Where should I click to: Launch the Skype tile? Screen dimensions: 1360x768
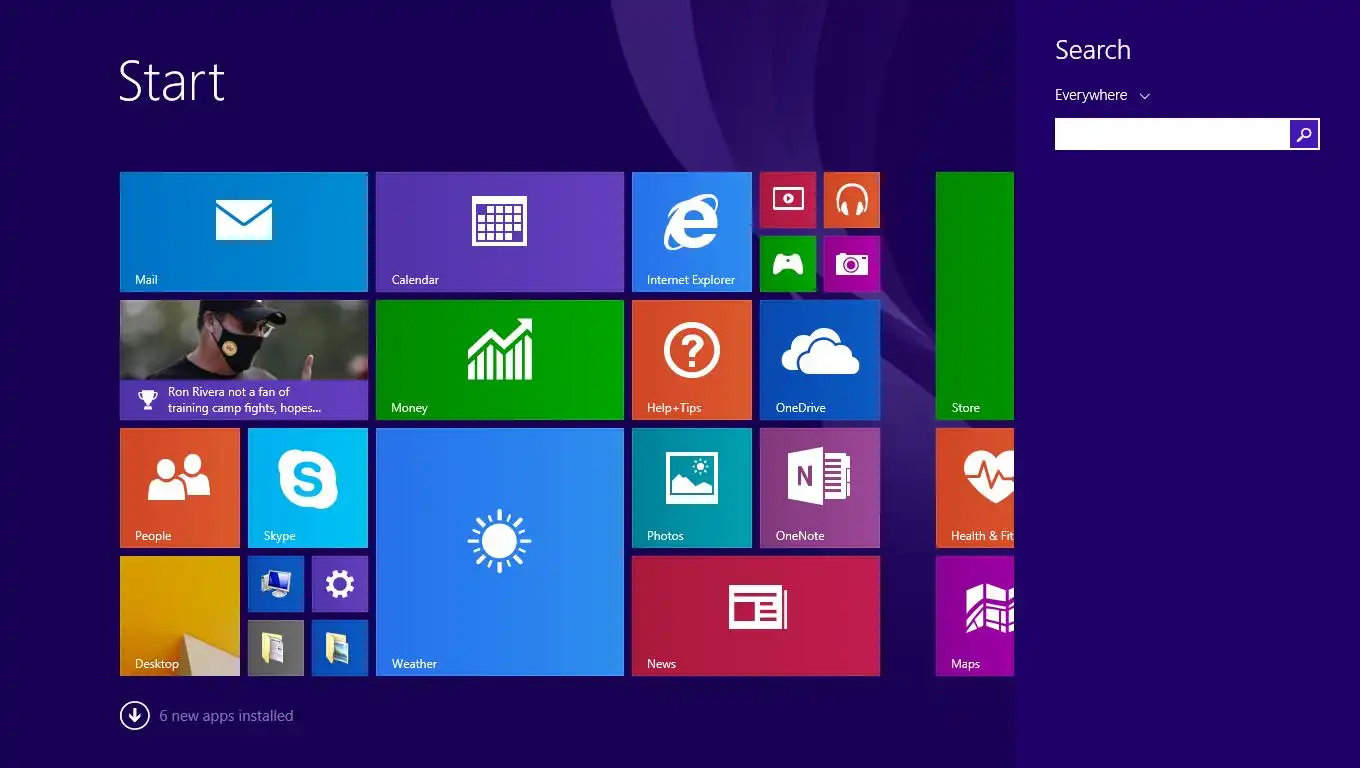click(308, 488)
